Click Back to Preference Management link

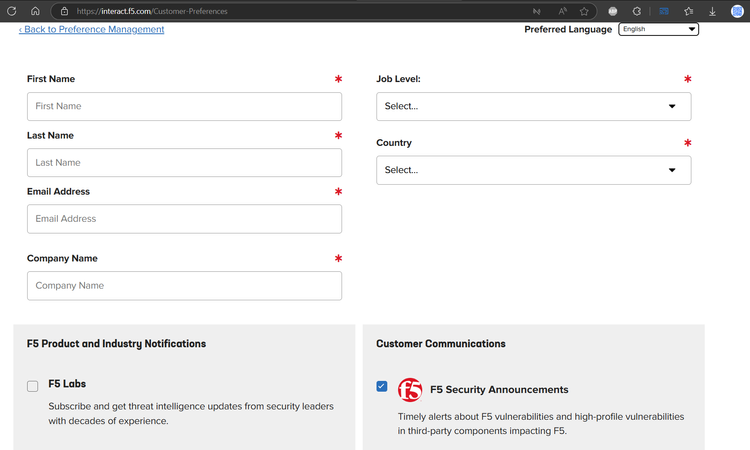coord(92,29)
